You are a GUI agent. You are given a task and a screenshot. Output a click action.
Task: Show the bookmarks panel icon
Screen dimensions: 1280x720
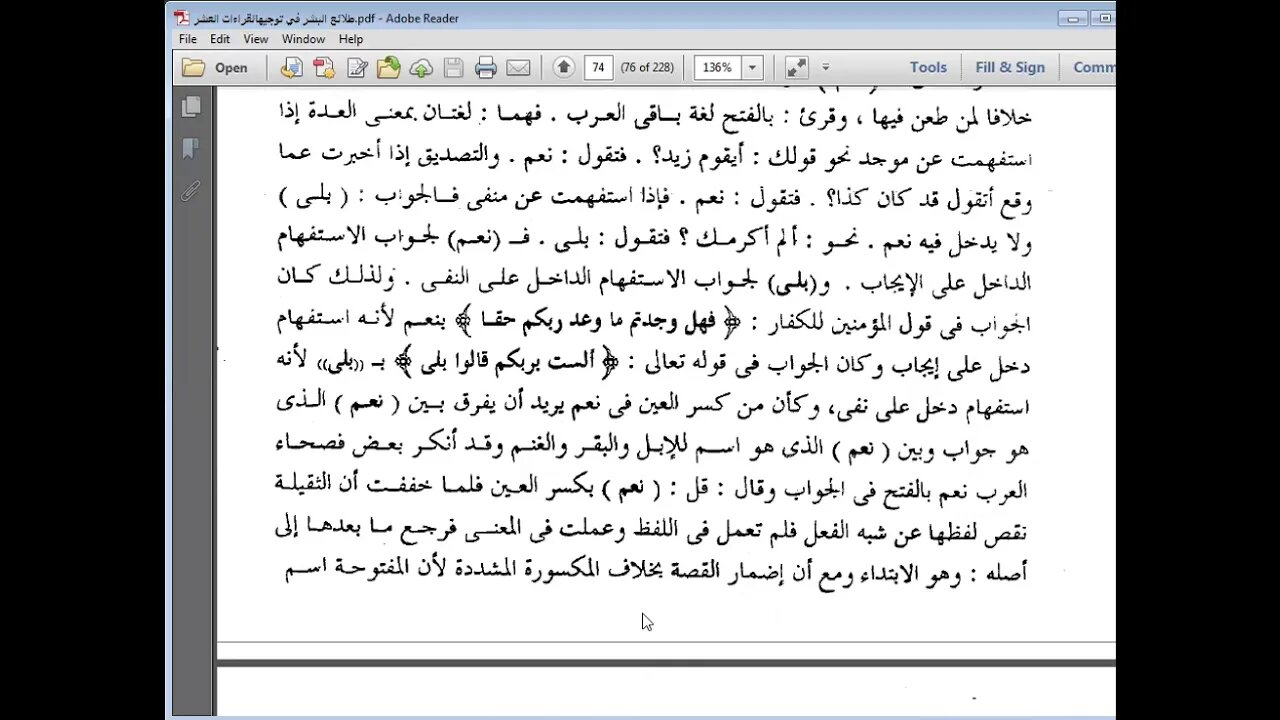[191, 149]
